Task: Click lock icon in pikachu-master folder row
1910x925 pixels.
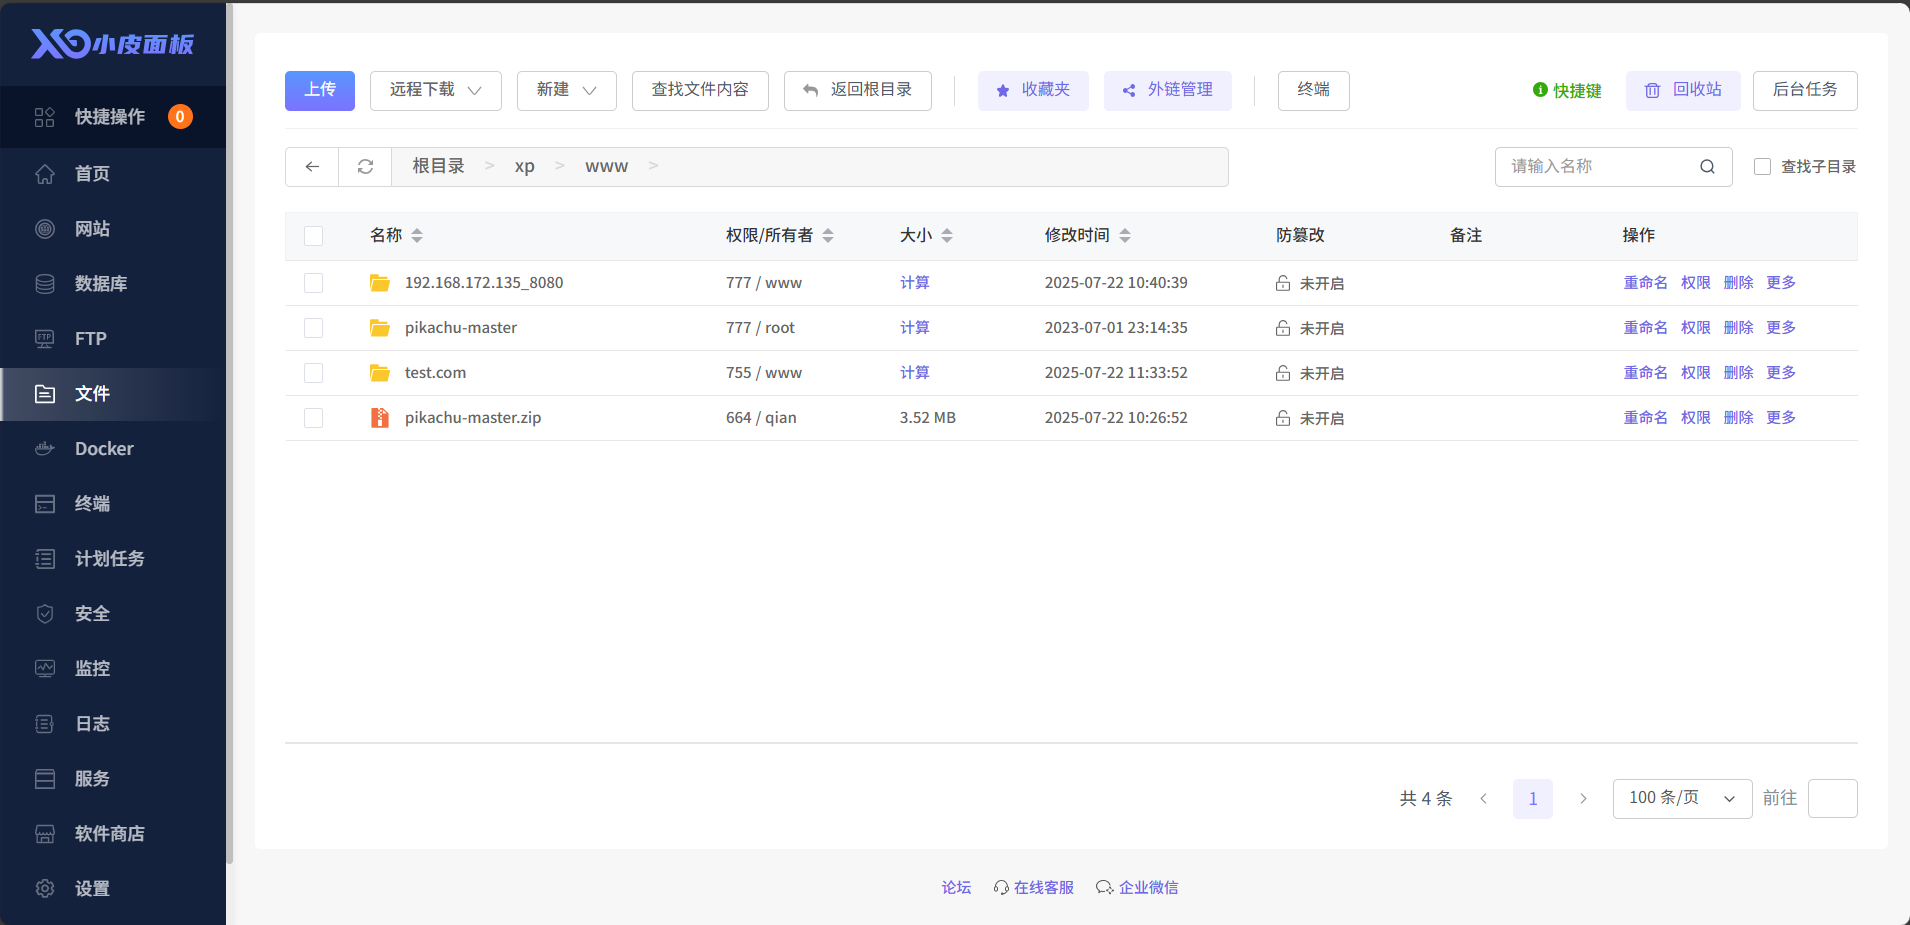Action: [1283, 328]
